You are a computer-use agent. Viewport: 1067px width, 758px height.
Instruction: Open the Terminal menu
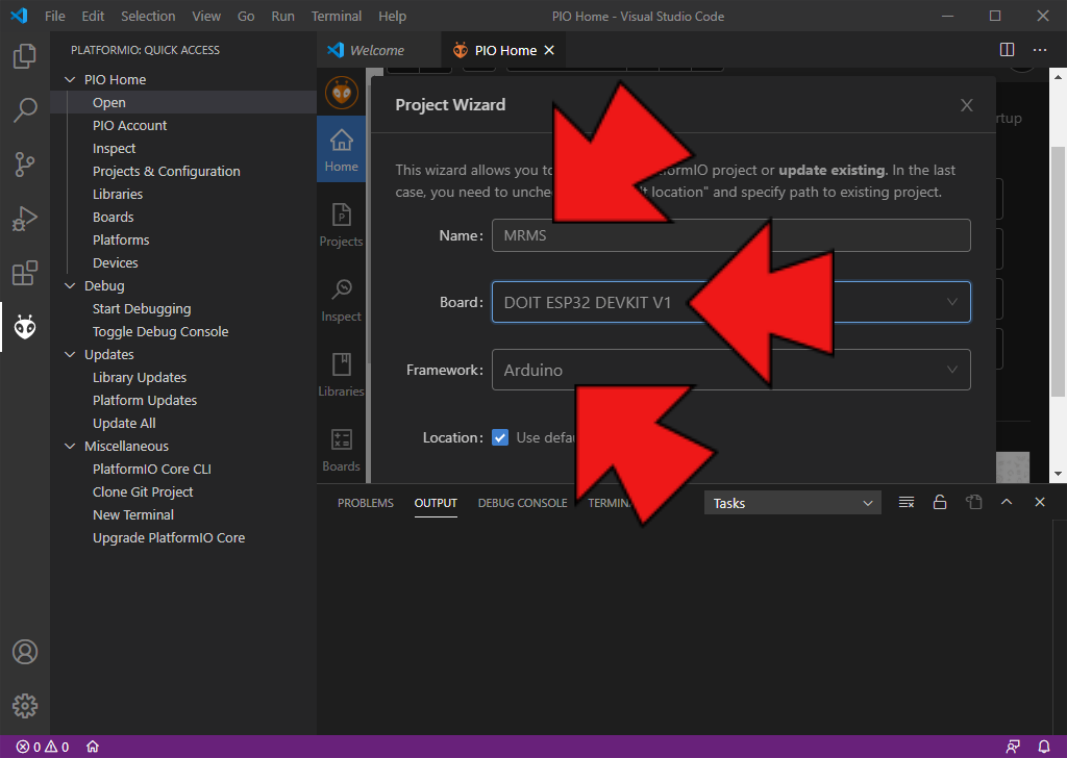coord(336,16)
